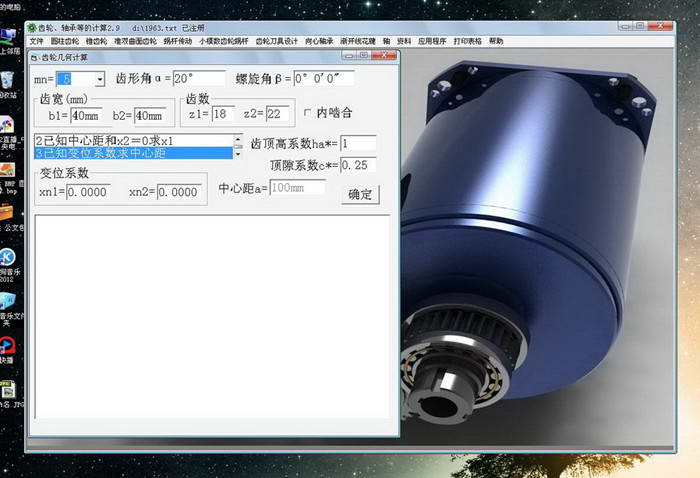Open the 蜗杆传动 menu

tap(178, 41)
